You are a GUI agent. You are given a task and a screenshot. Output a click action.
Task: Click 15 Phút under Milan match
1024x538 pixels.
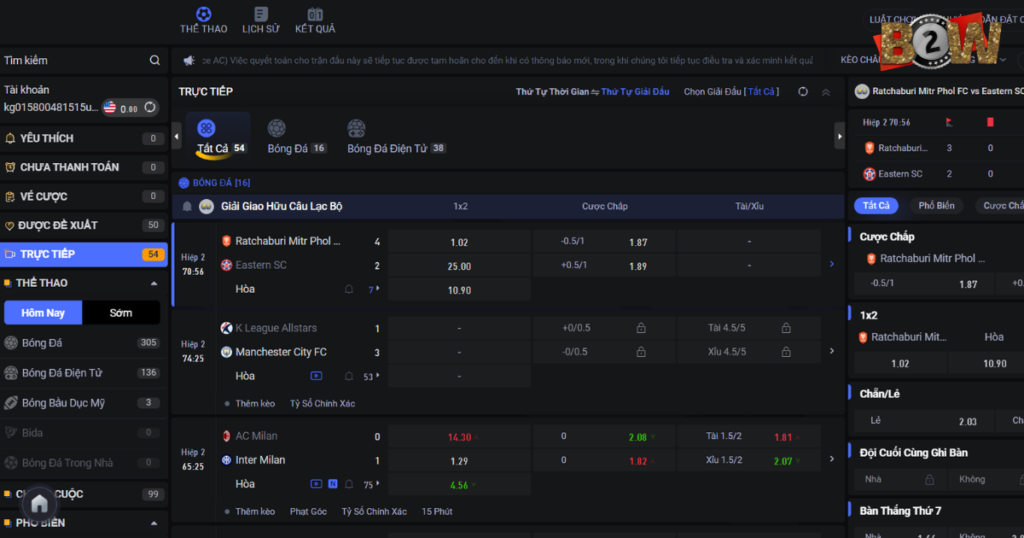437,511
